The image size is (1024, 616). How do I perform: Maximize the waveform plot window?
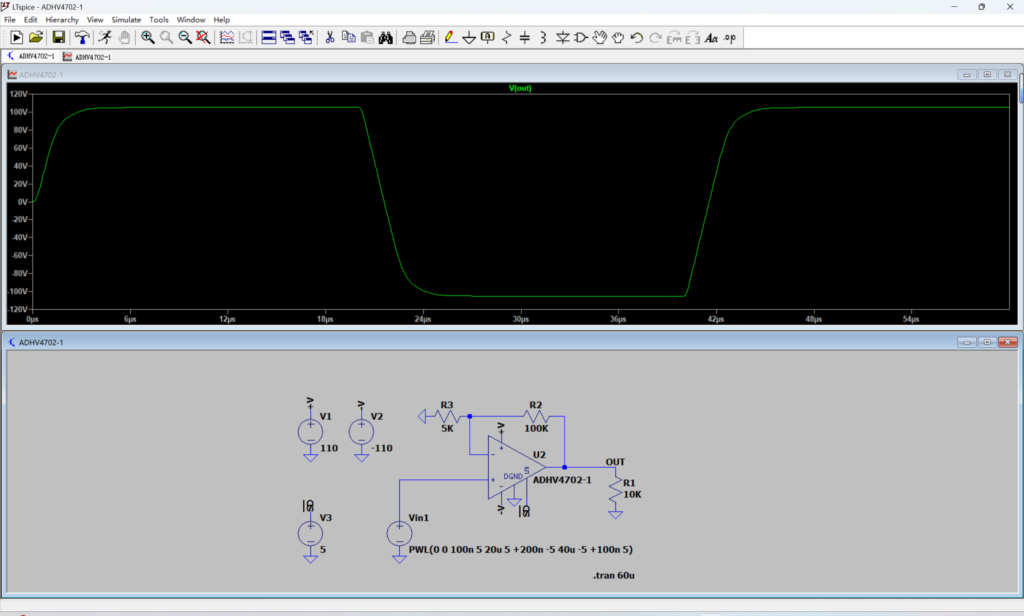point(987,74)
